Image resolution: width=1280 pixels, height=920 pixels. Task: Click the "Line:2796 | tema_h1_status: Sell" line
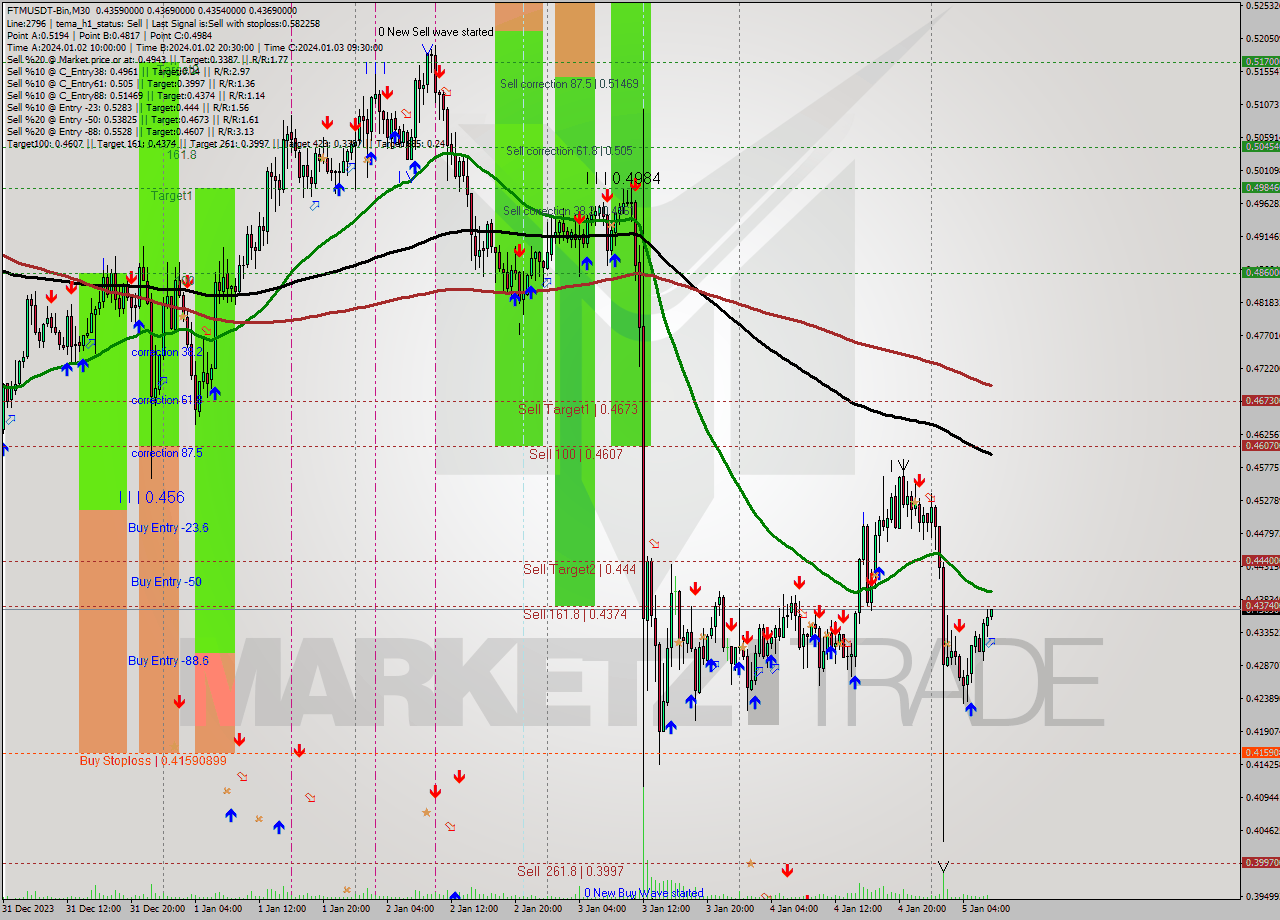point(163,22)
